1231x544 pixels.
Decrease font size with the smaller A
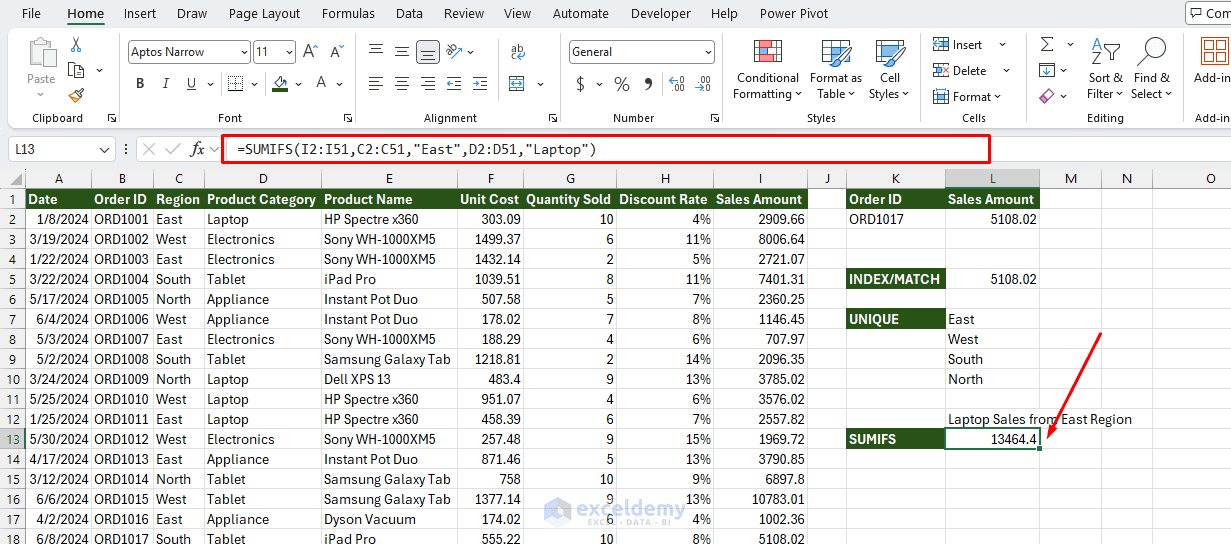click(335, 52)
